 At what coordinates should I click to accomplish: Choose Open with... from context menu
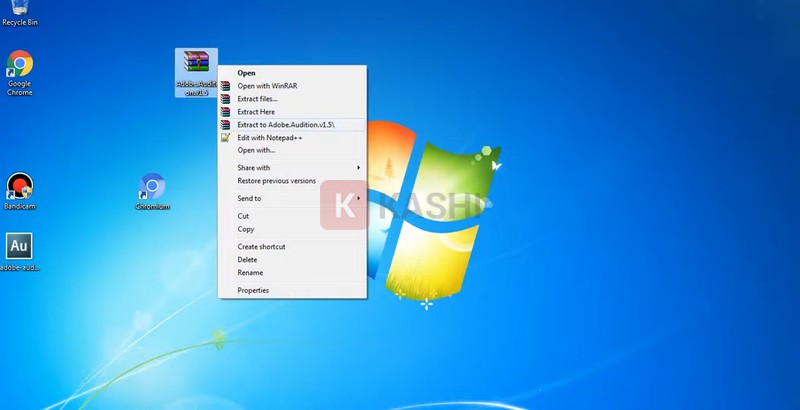click(256, 150)
